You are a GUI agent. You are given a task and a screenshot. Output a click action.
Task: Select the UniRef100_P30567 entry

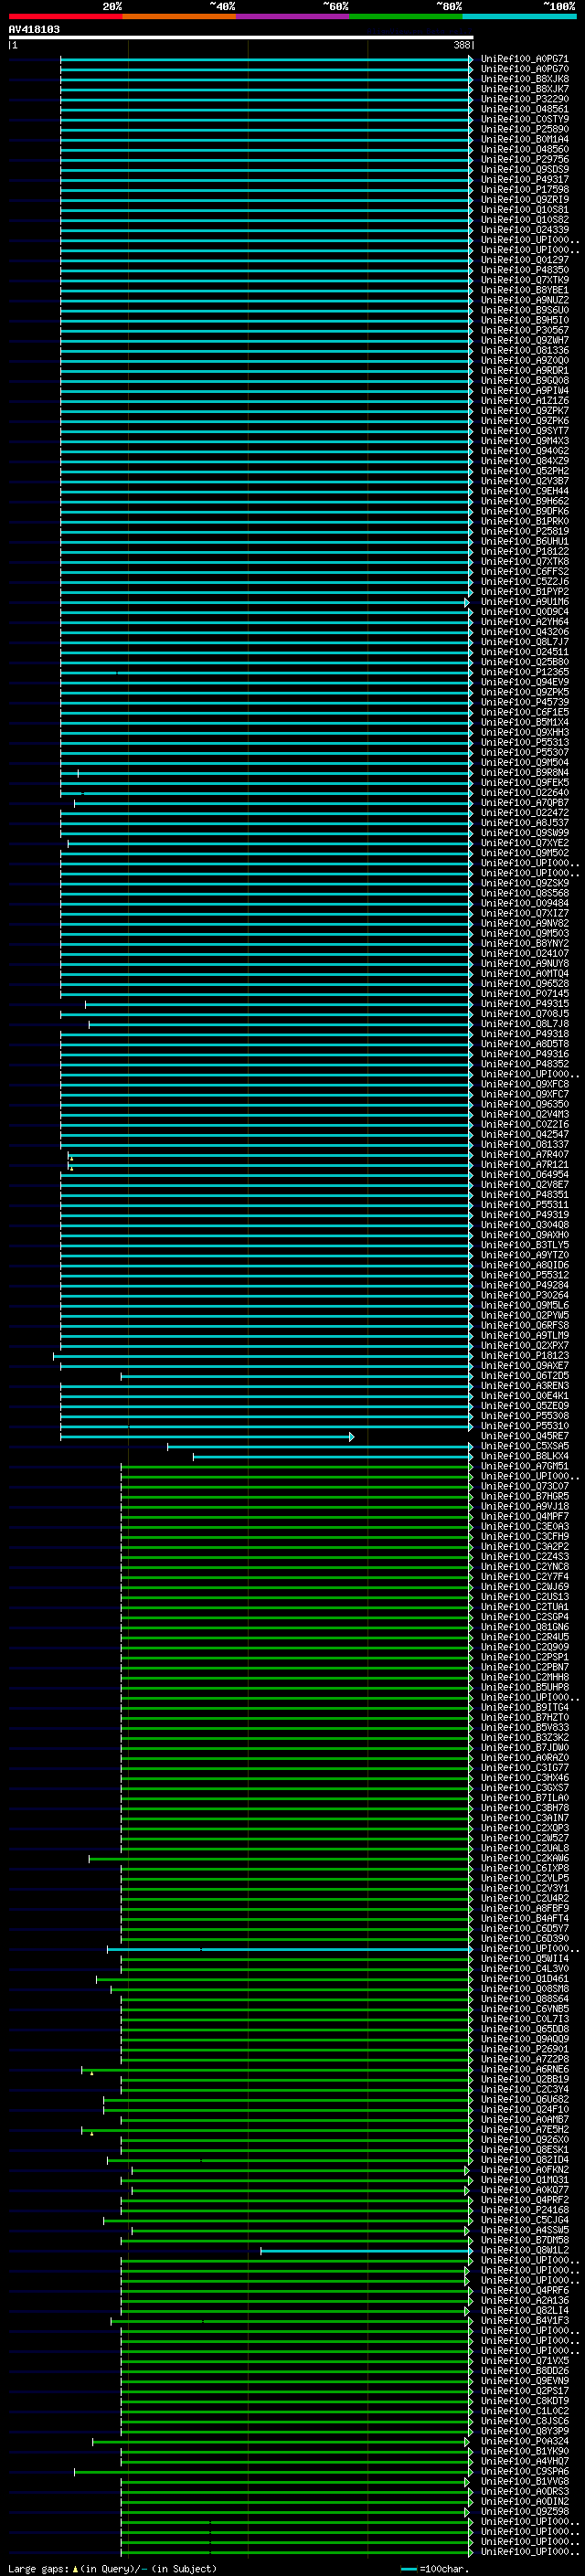click(x=524, y=330)
